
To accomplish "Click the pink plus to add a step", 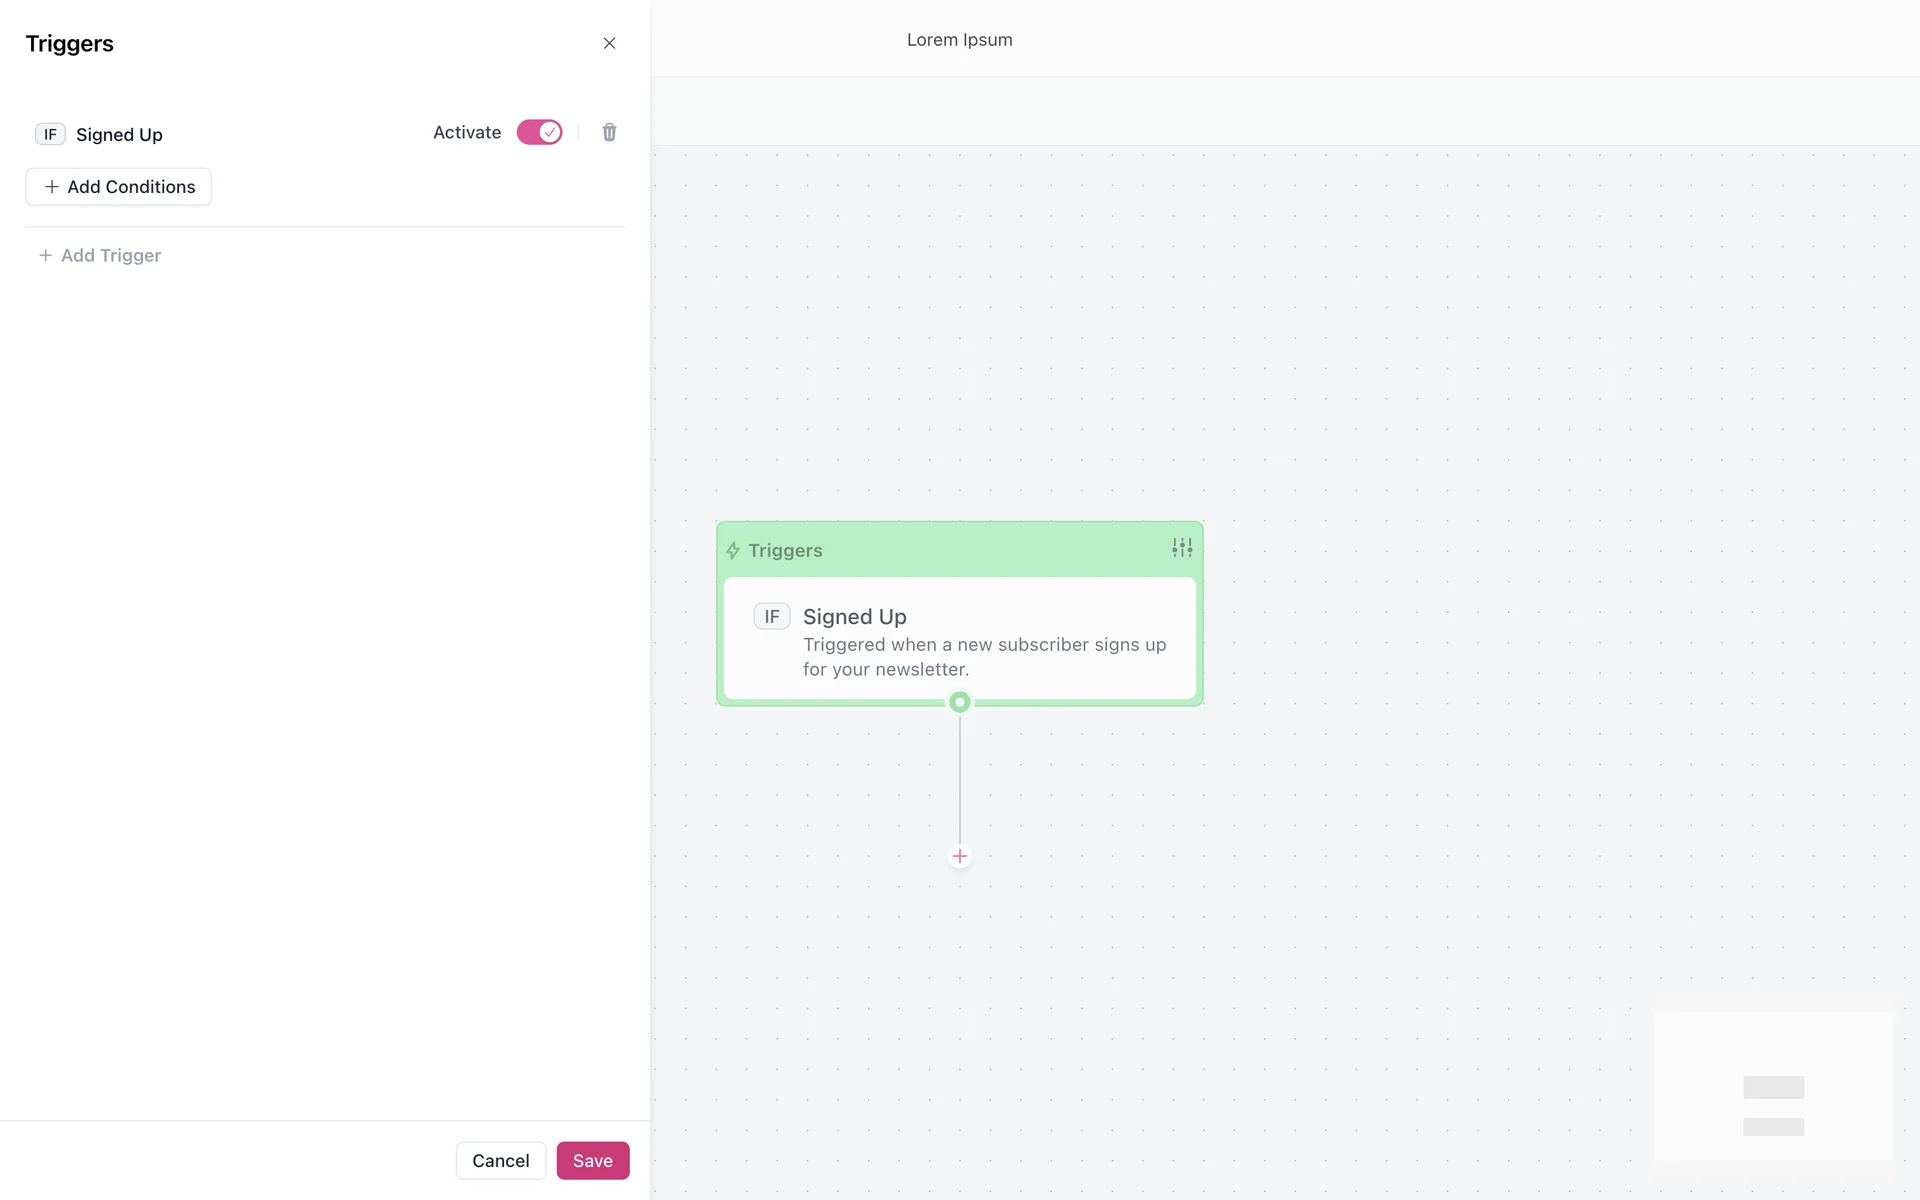I will point(960,856).
